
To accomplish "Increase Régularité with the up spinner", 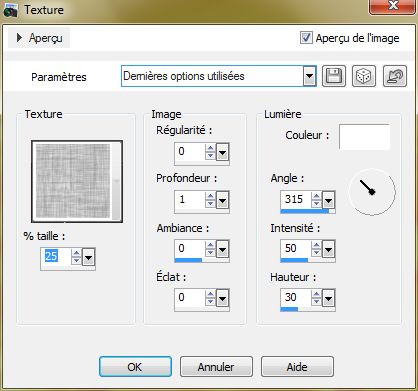I will [x=210, y=148].
